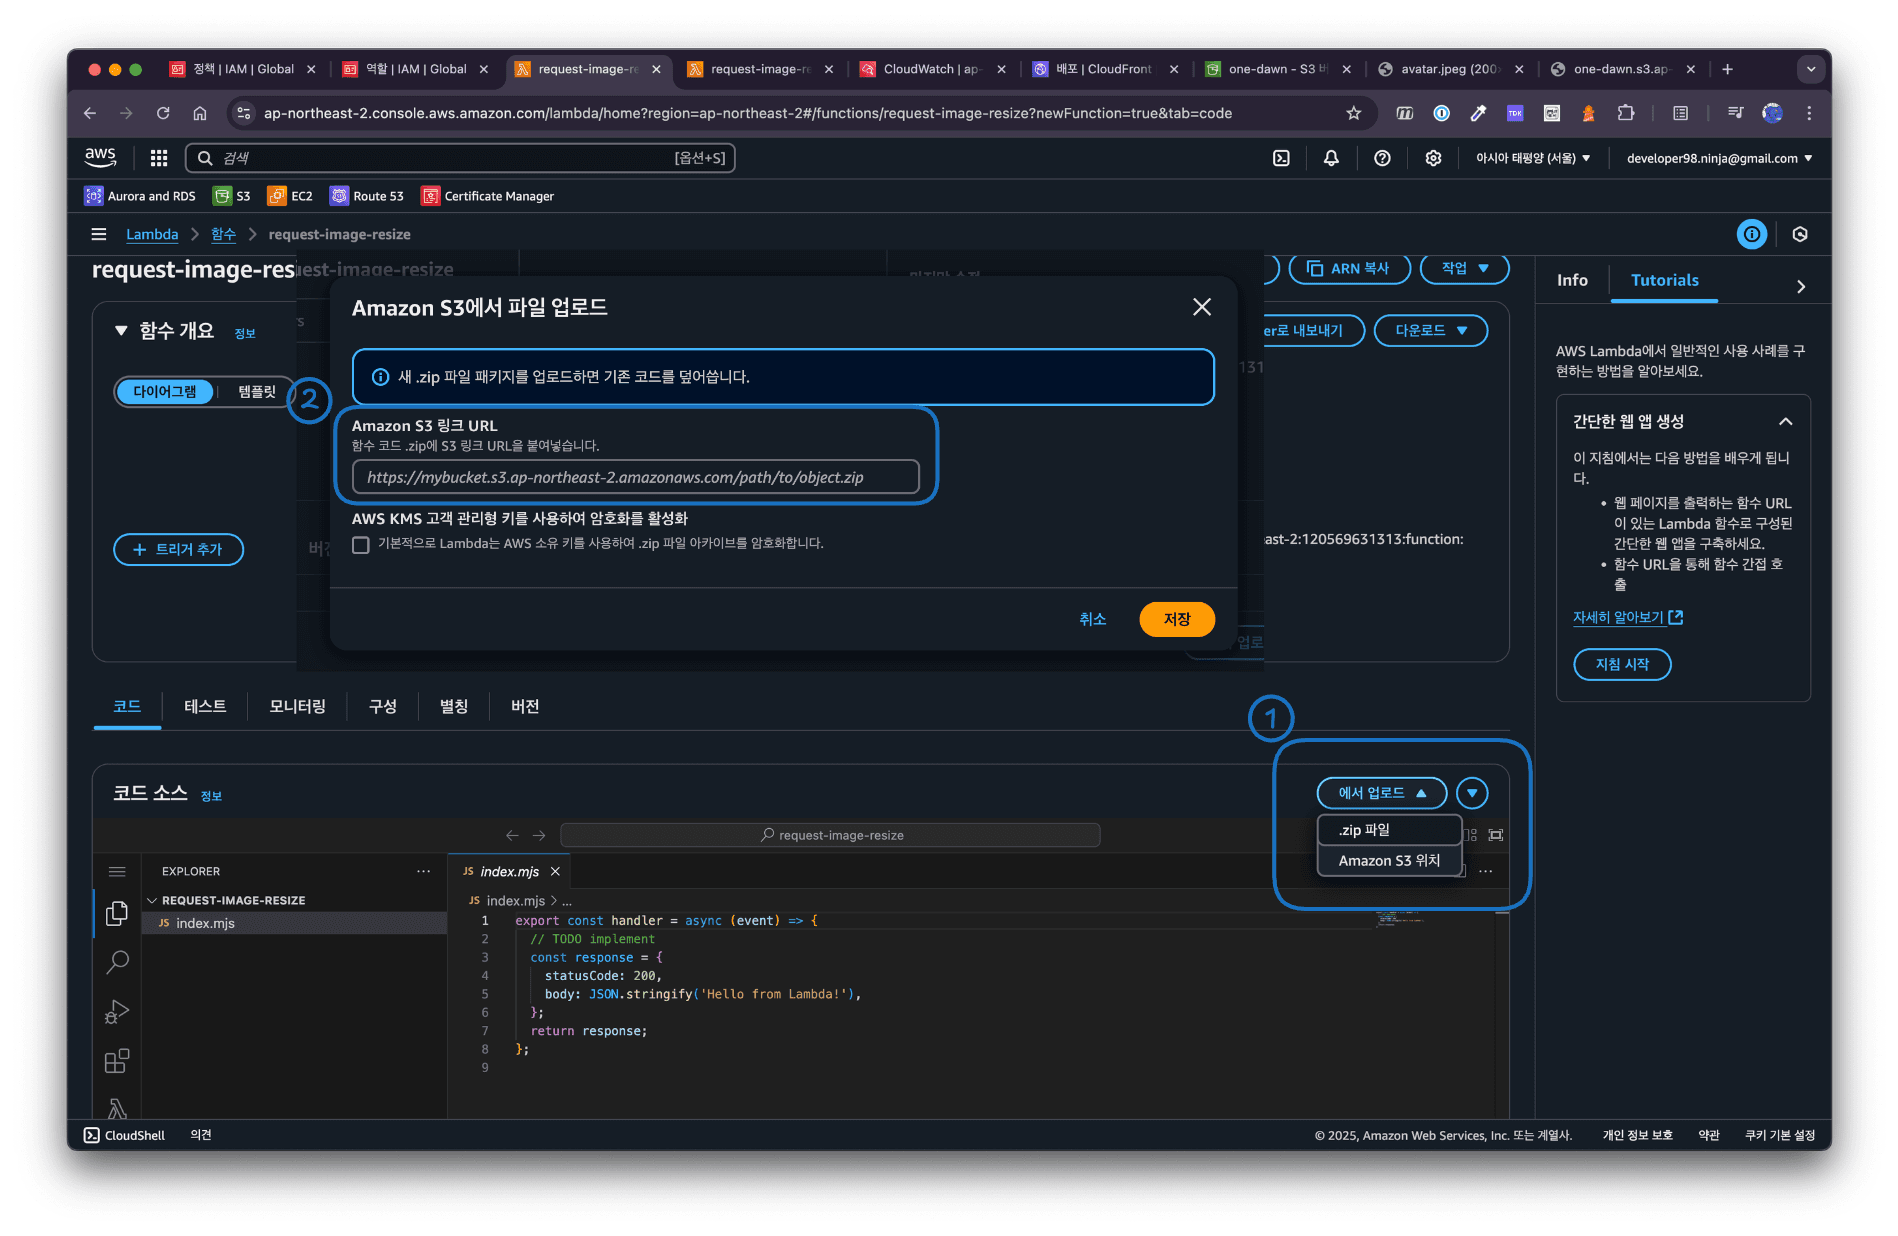Open Extensions icon in editor activity bar
The height and width of the screenshot is (1236, 1898).
117,1060
